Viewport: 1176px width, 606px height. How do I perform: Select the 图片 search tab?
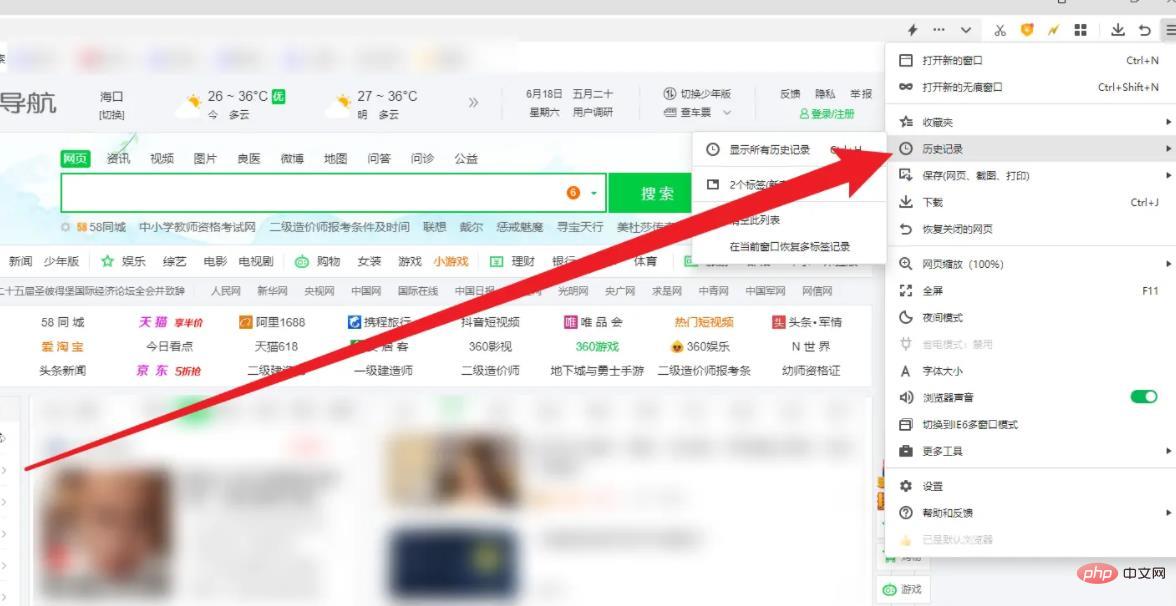click(205, 158)
